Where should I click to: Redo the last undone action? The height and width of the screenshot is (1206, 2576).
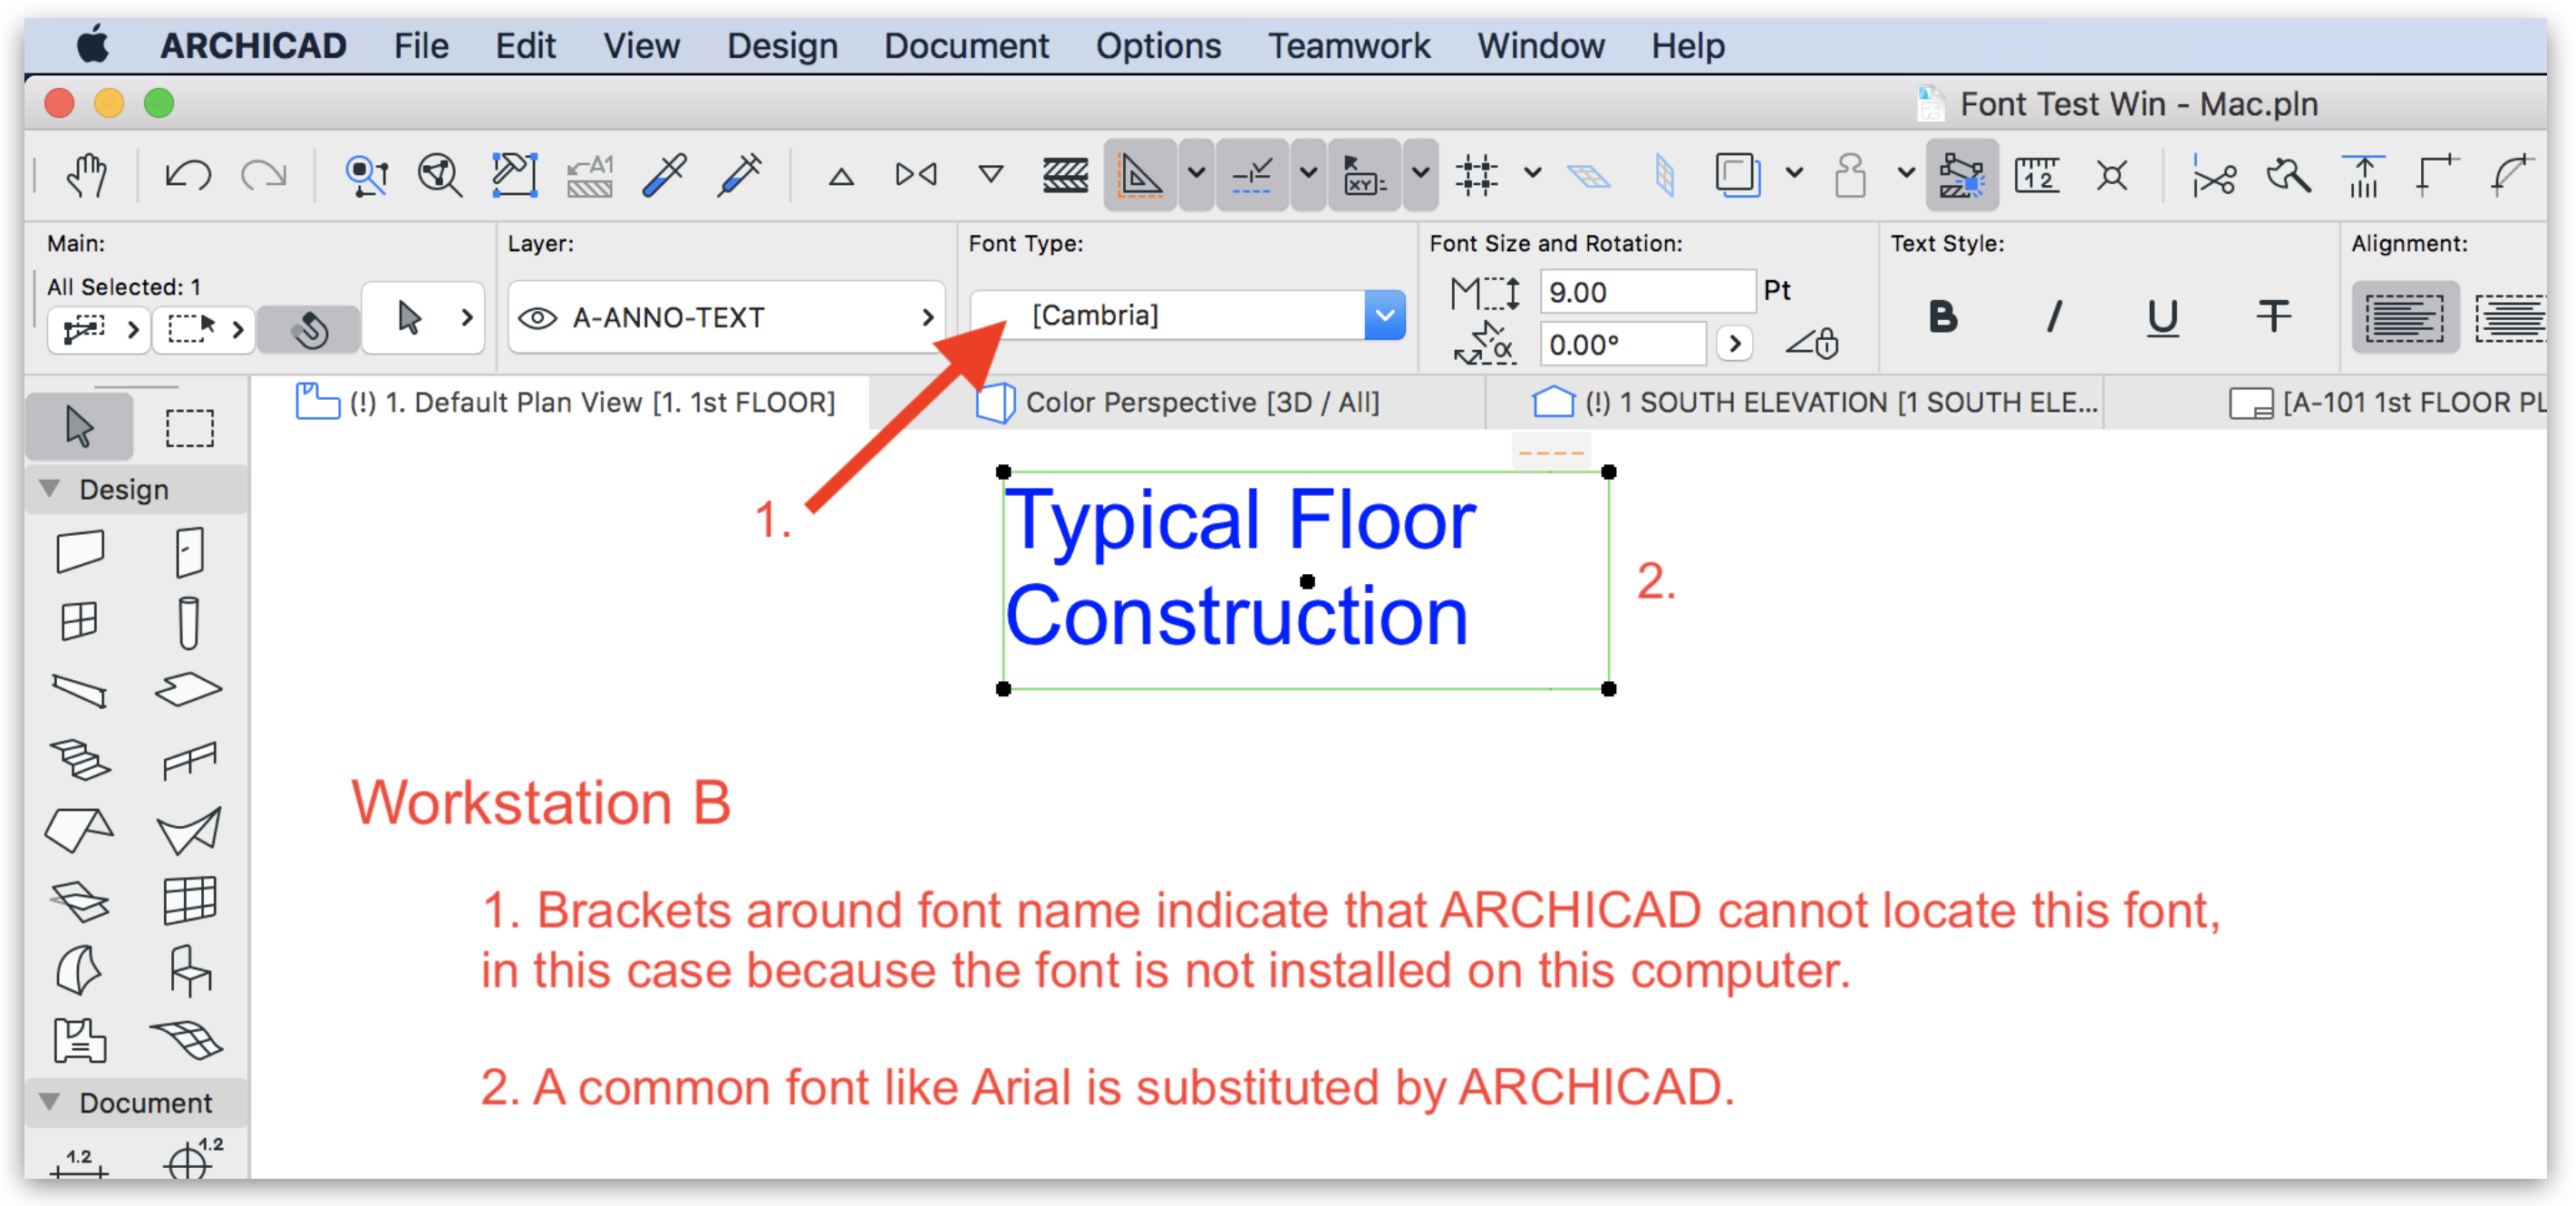tap(264, 175)
